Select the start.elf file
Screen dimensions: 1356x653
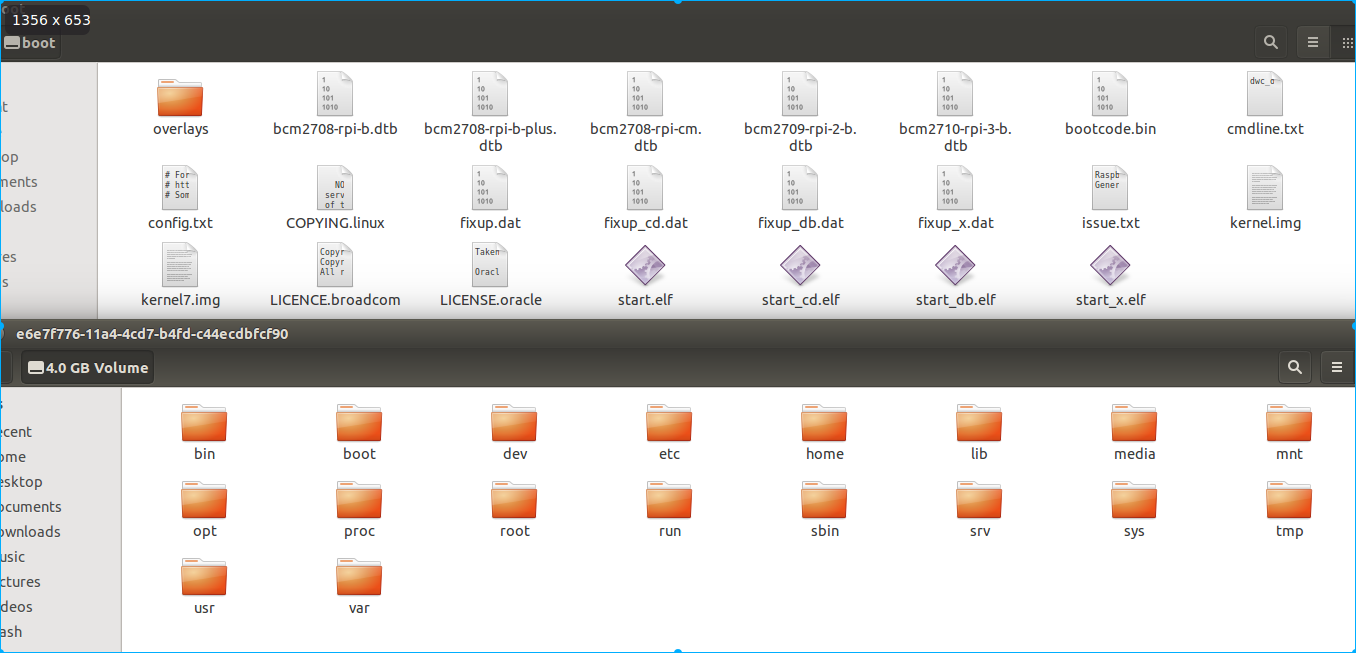point(645,267)
